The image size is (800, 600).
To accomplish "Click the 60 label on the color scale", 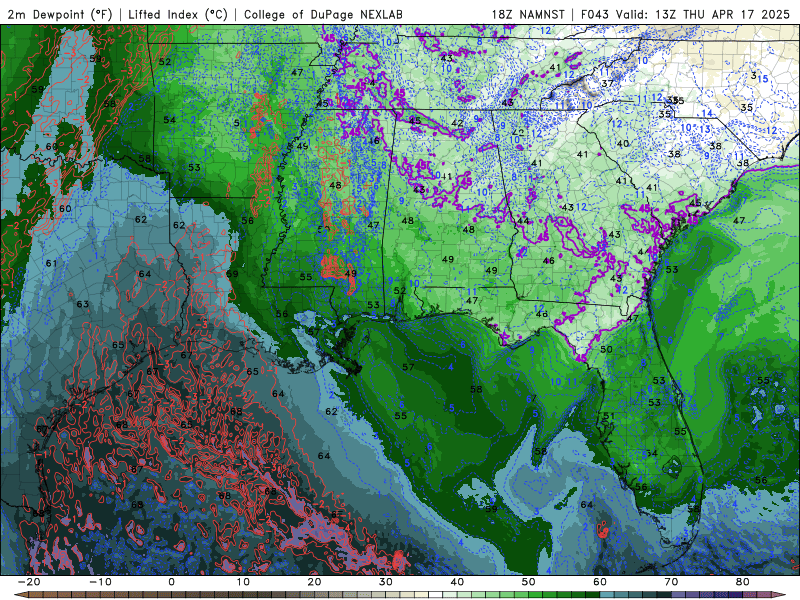I will tap(600, 582).
